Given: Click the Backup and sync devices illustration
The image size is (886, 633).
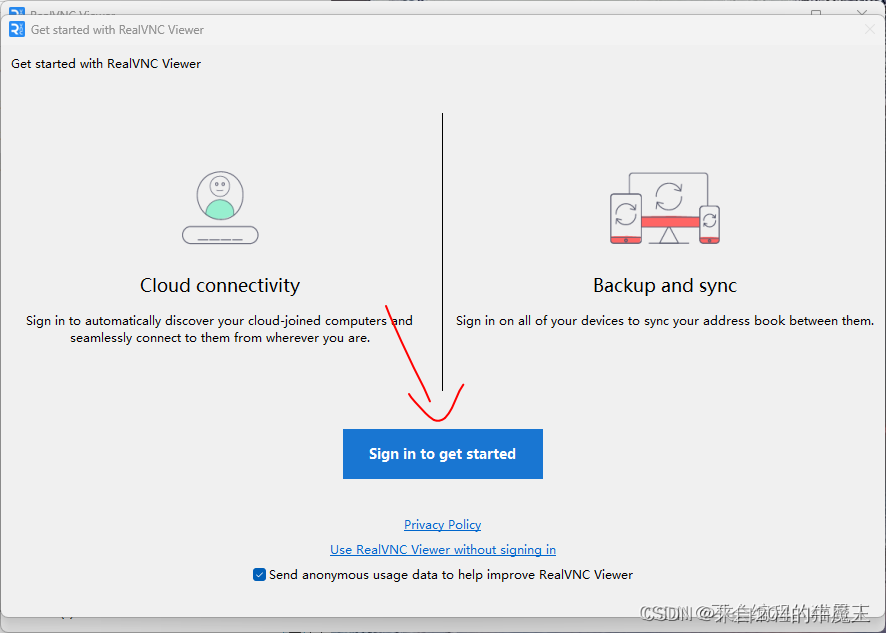Looking at the screenshot, I should pos(665,208).
